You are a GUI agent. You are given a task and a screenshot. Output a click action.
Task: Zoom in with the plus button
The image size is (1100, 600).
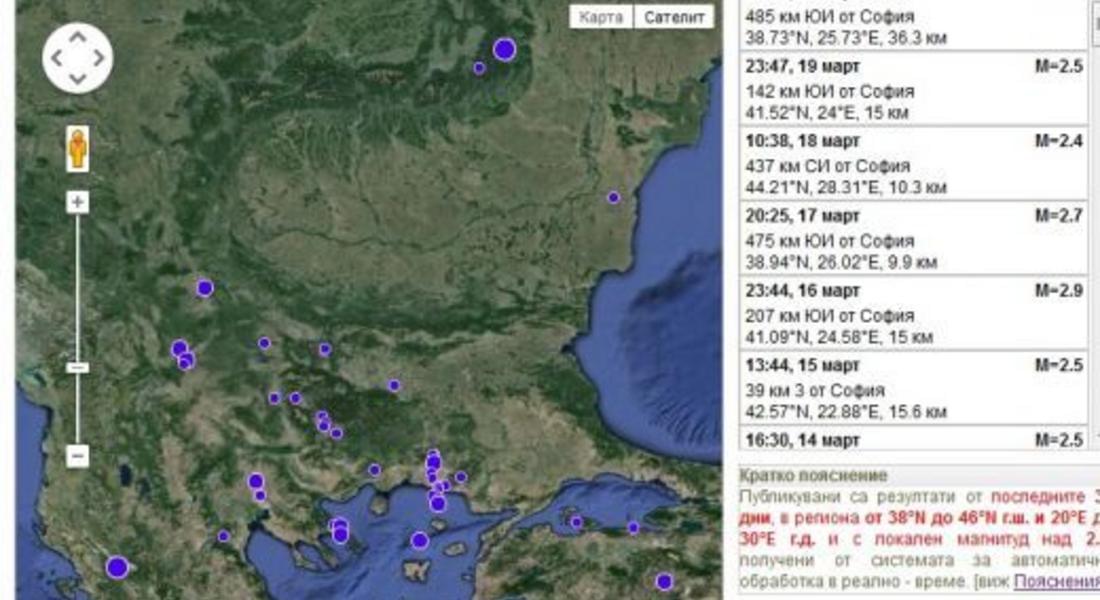pyautogui.click(x=77, y=202)
